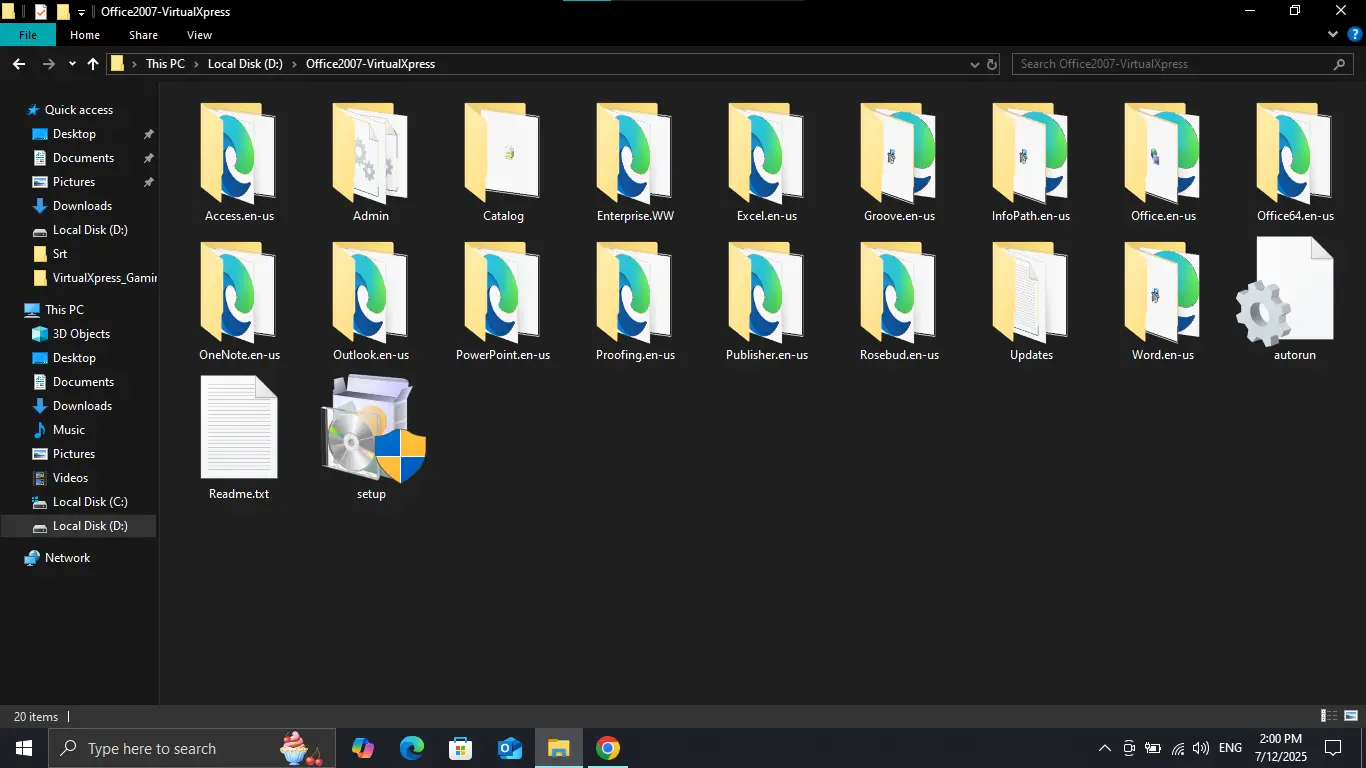The width and height of the screenshot is (1366, 768).
Task: Select the Office.en-us folder
Action: pos(1163,163)
